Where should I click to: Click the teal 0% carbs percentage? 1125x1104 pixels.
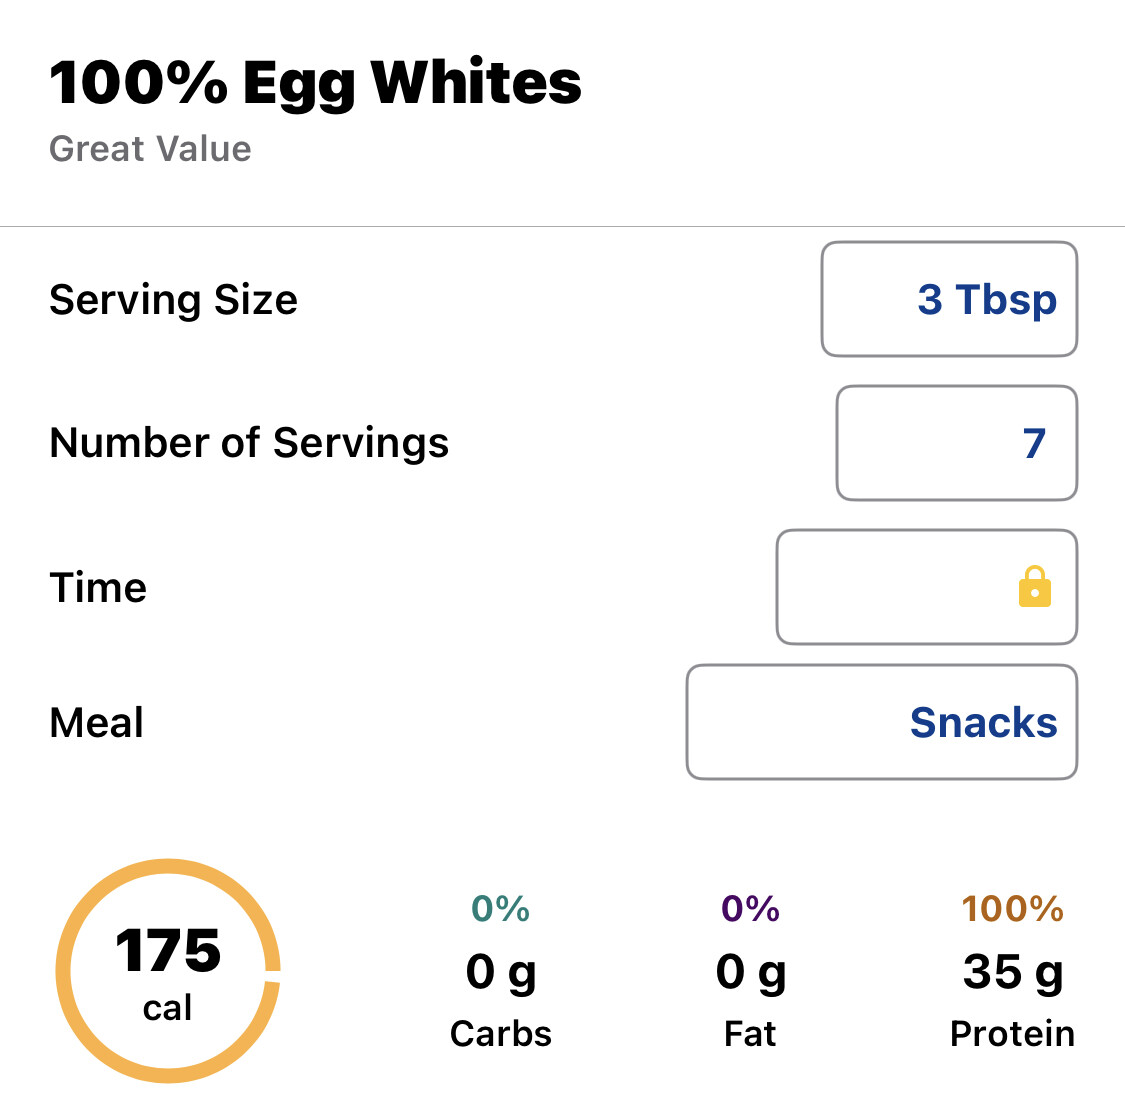tap(501, 909)
